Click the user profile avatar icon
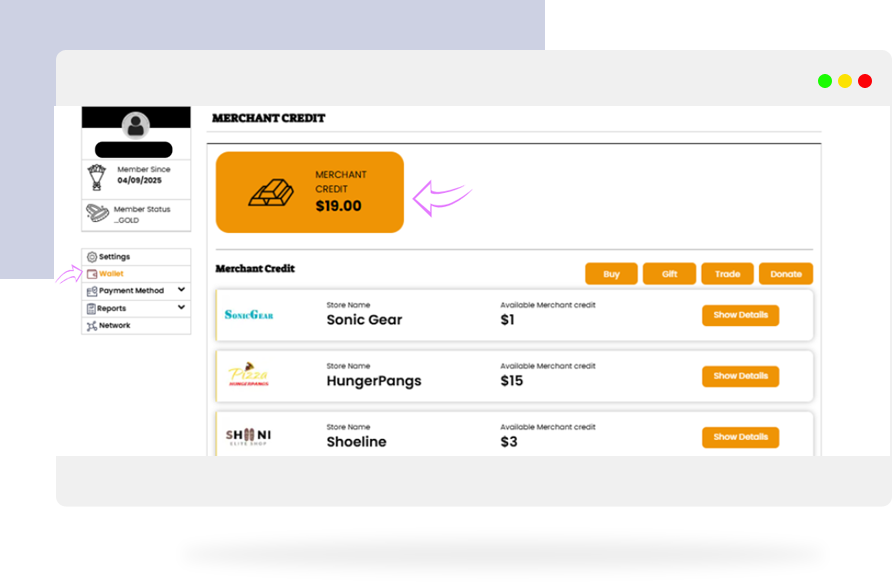The image size is (892, 582). [x=135, y=125]
